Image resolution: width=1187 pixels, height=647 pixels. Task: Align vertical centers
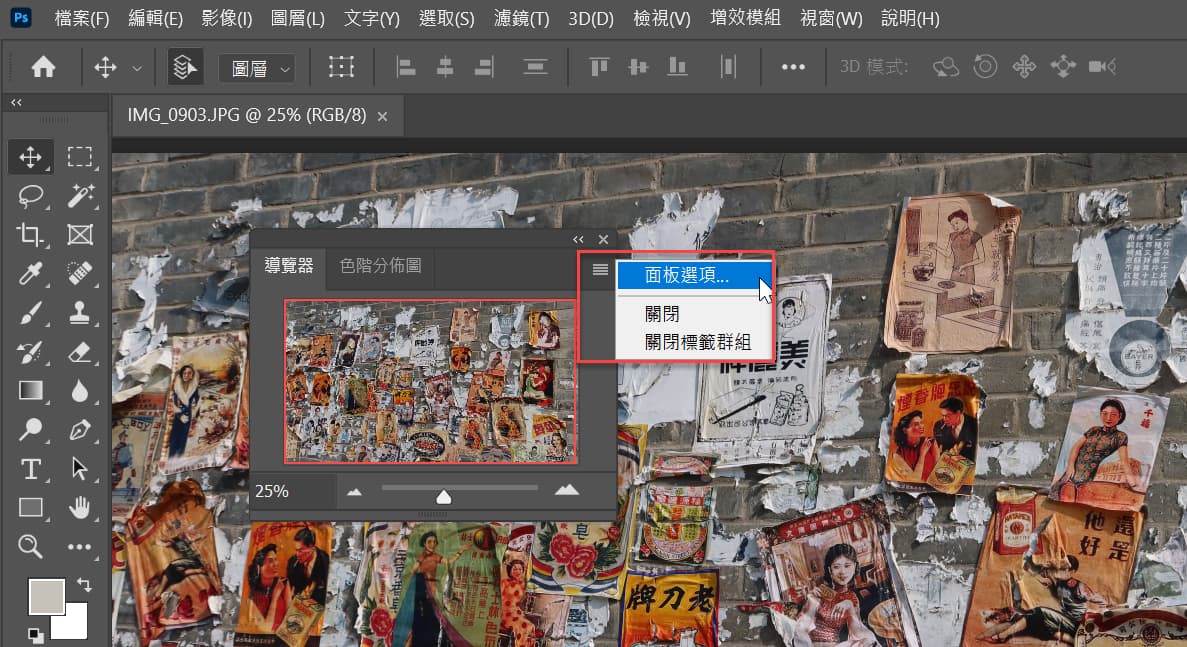pyautogui.click(x=638, y=67)
